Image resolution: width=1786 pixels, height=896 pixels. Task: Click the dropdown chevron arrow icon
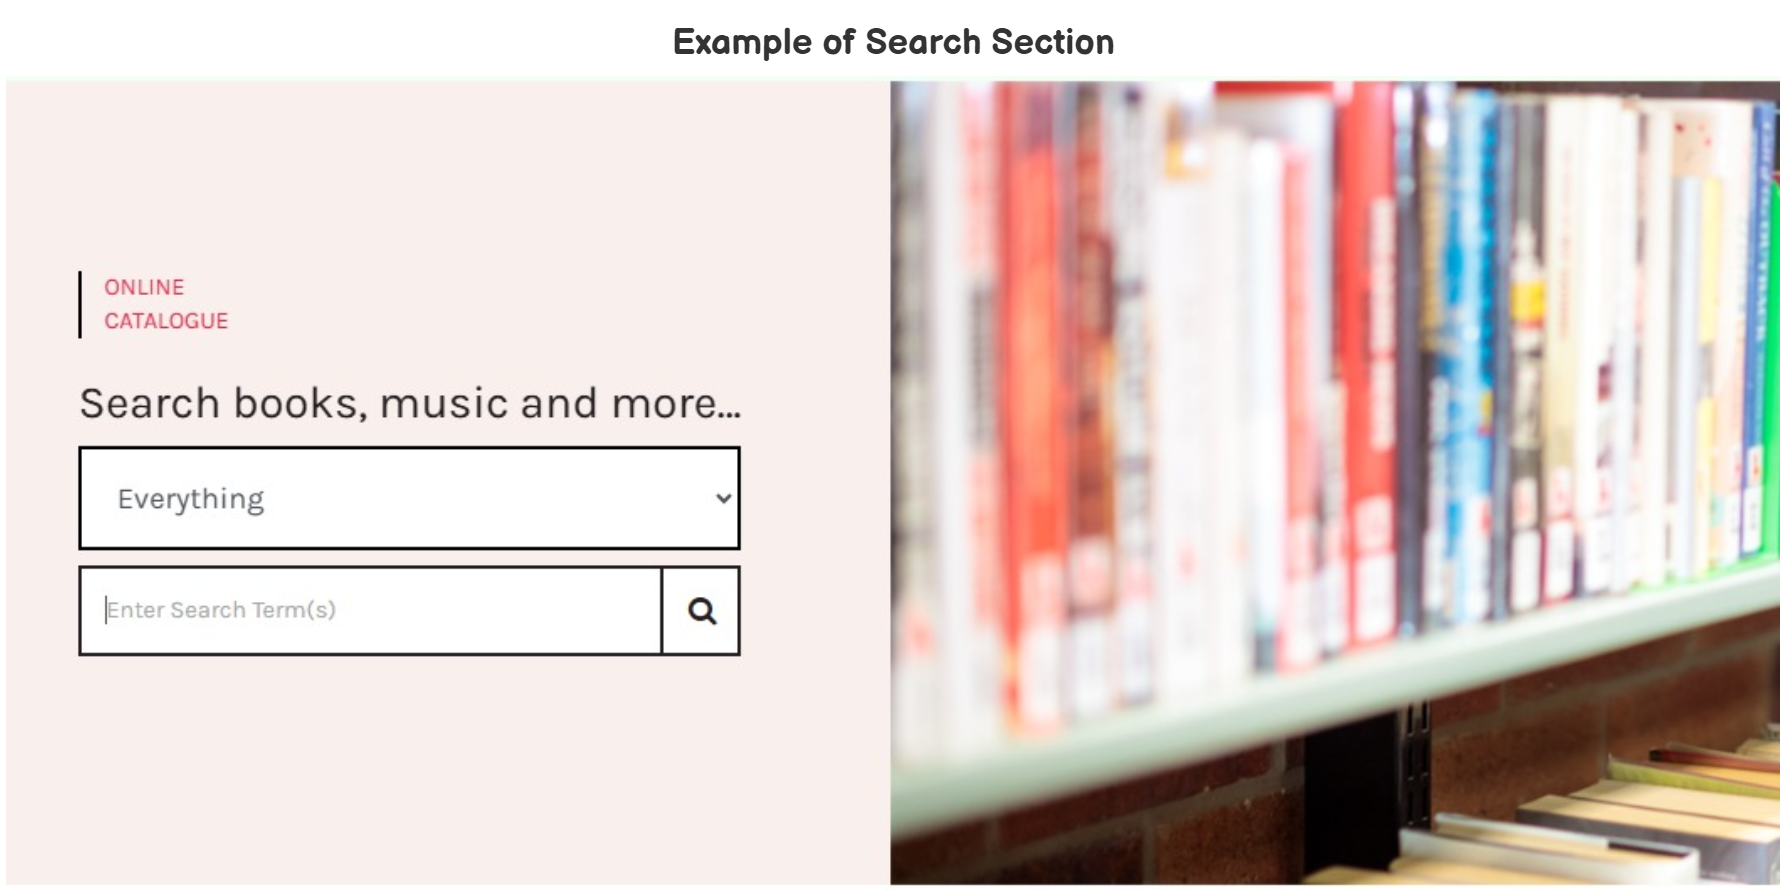point(724,498)
